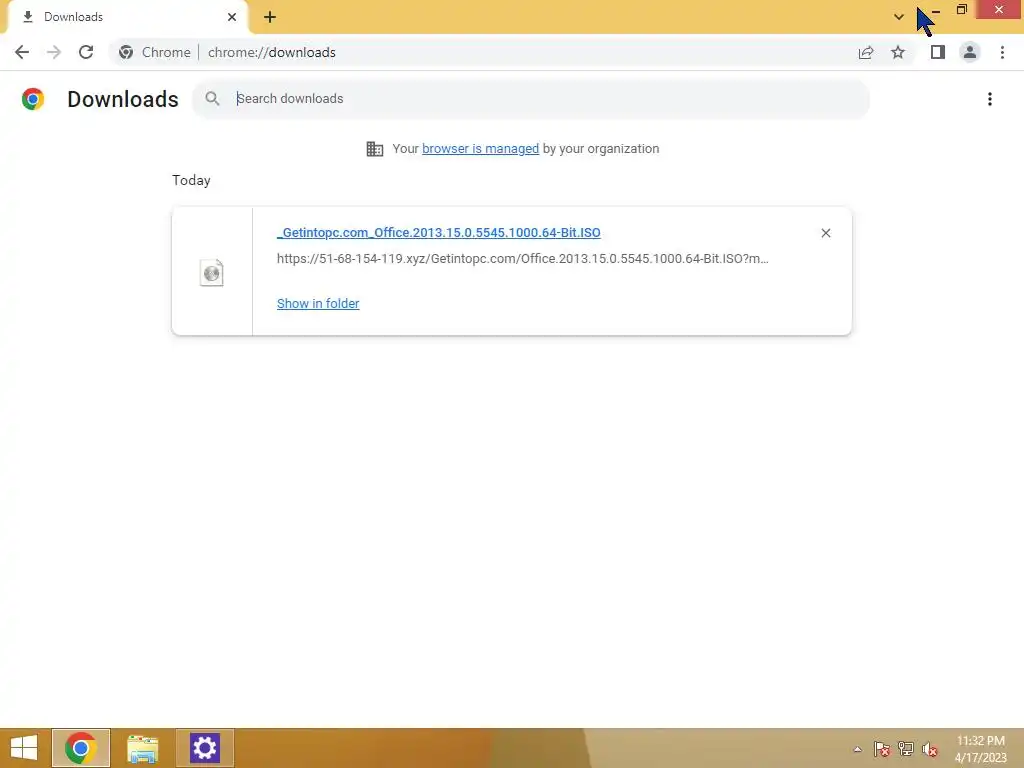Bookmark this tab with the star icon
Image resolution: width=1024 pixels, height=768 pixels.
point(898,52)
